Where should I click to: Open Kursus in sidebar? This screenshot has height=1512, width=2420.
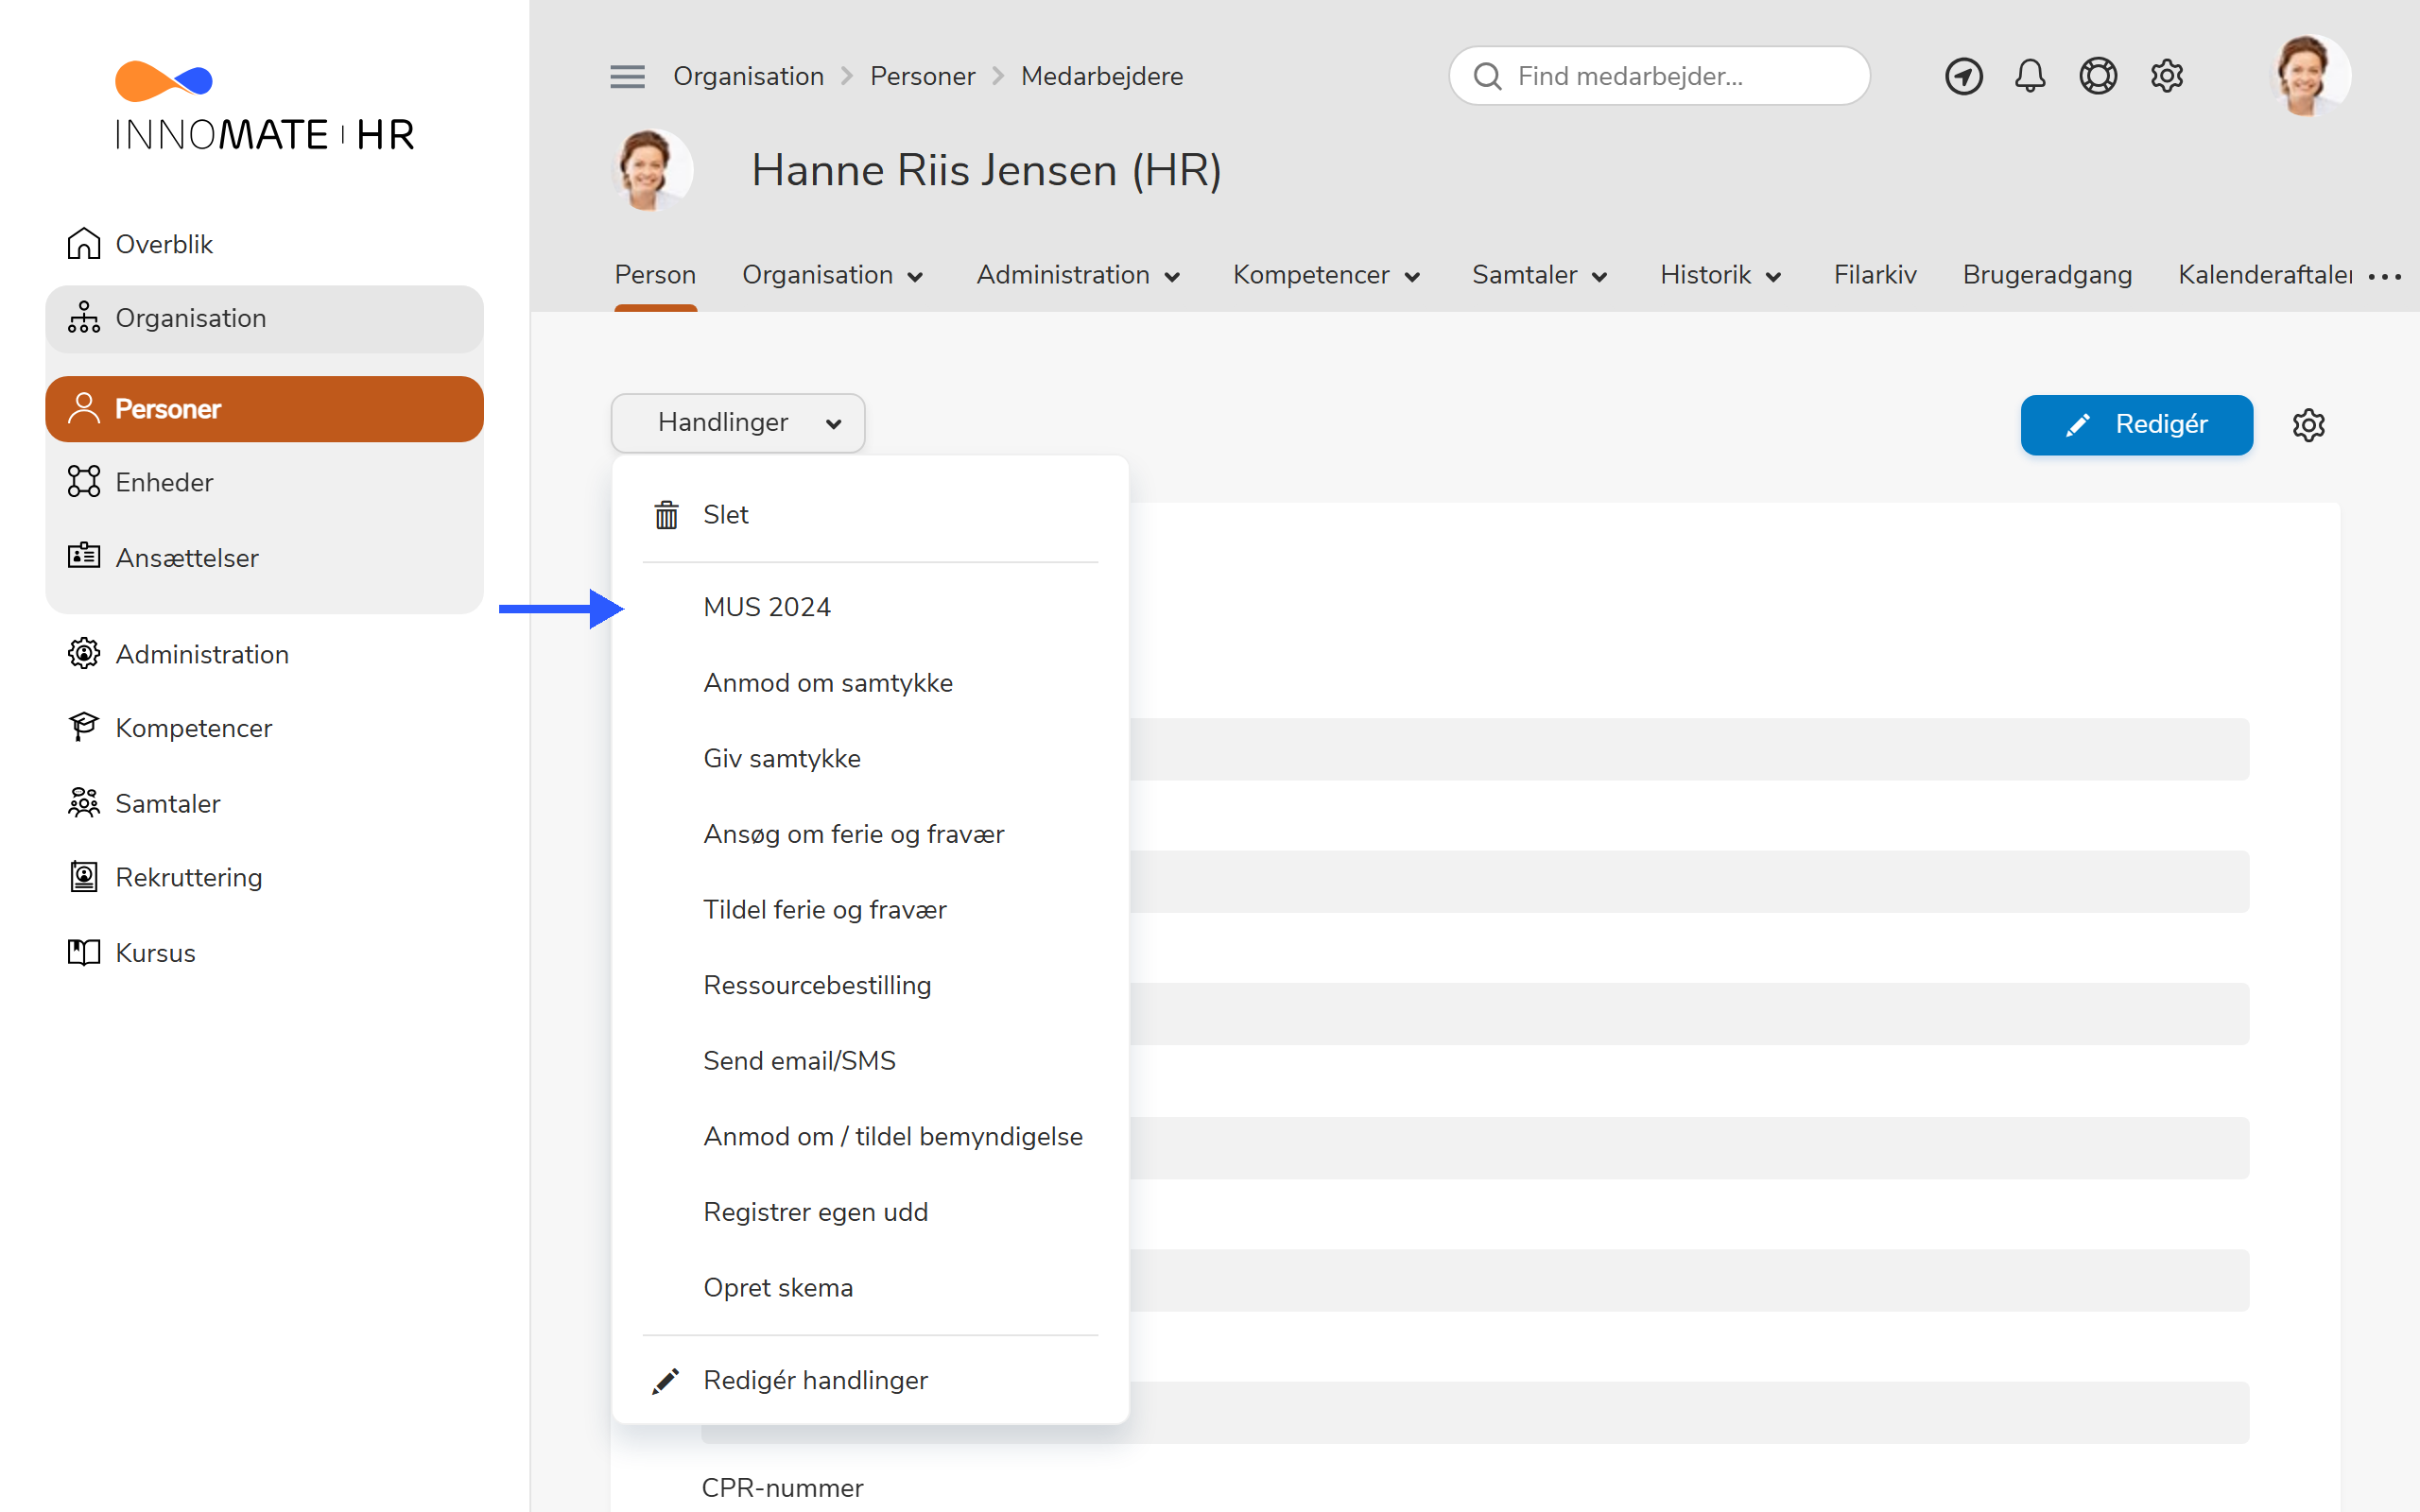coord(155,952)
